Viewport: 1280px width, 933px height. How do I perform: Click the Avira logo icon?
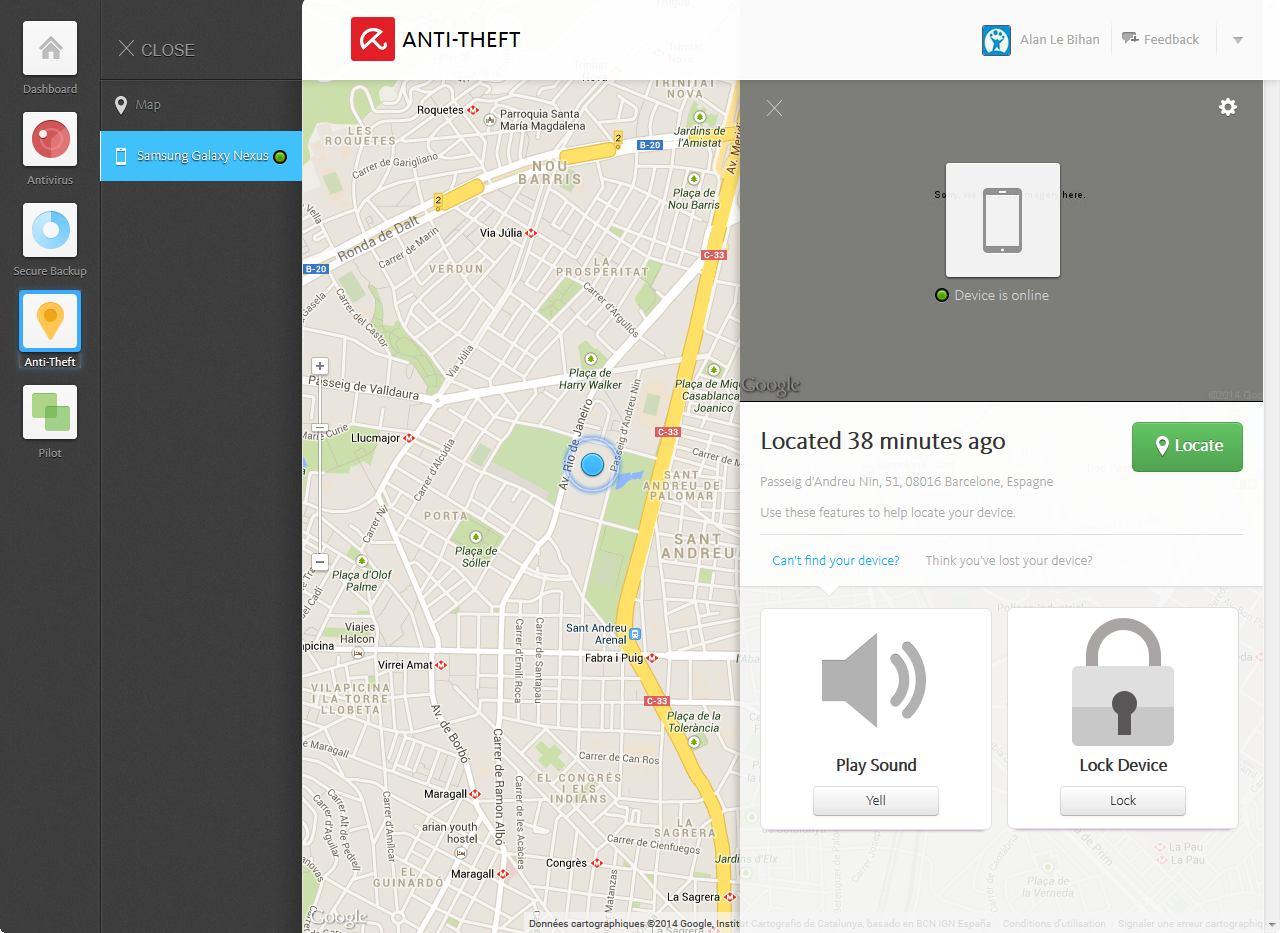click(x=373, y=39)
